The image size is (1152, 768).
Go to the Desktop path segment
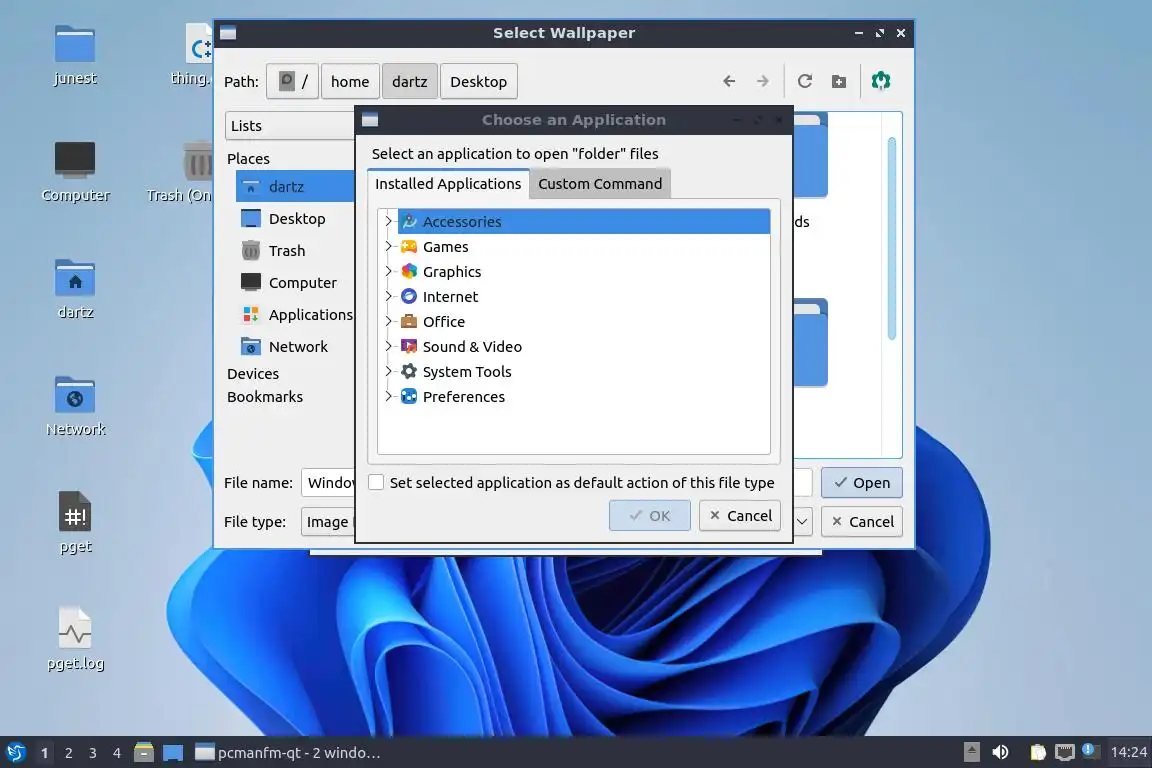coord(478,82)
